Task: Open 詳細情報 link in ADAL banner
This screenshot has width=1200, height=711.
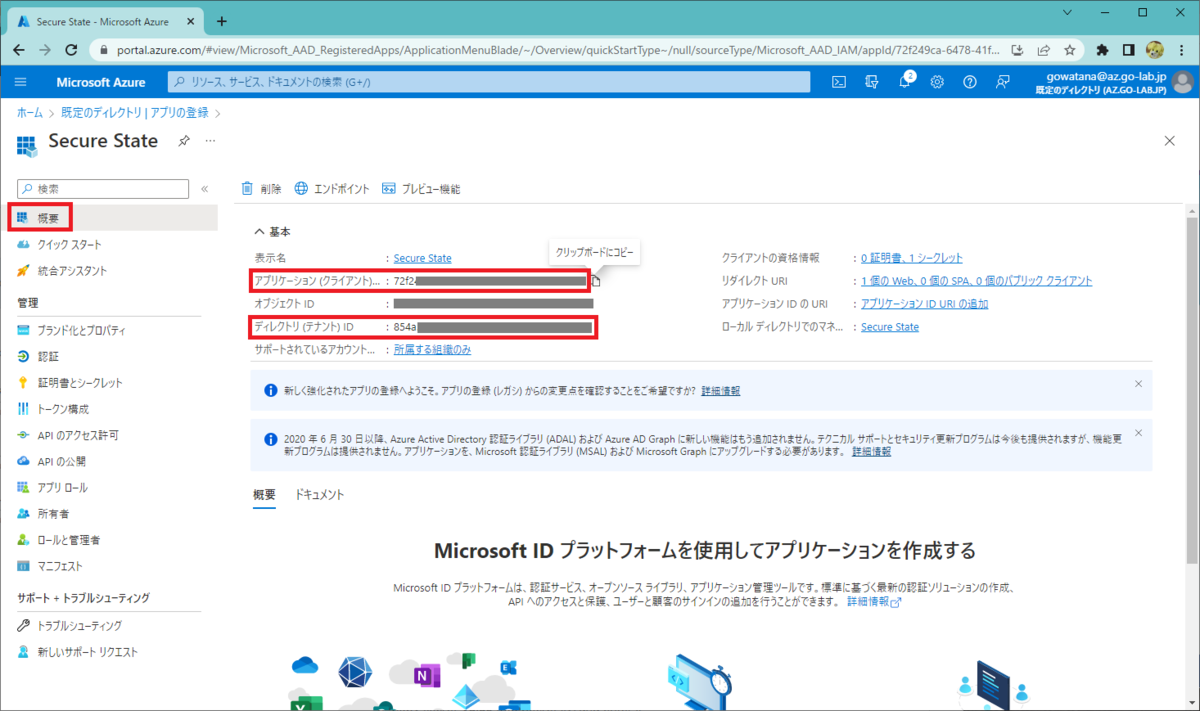Action: (871, 452)
